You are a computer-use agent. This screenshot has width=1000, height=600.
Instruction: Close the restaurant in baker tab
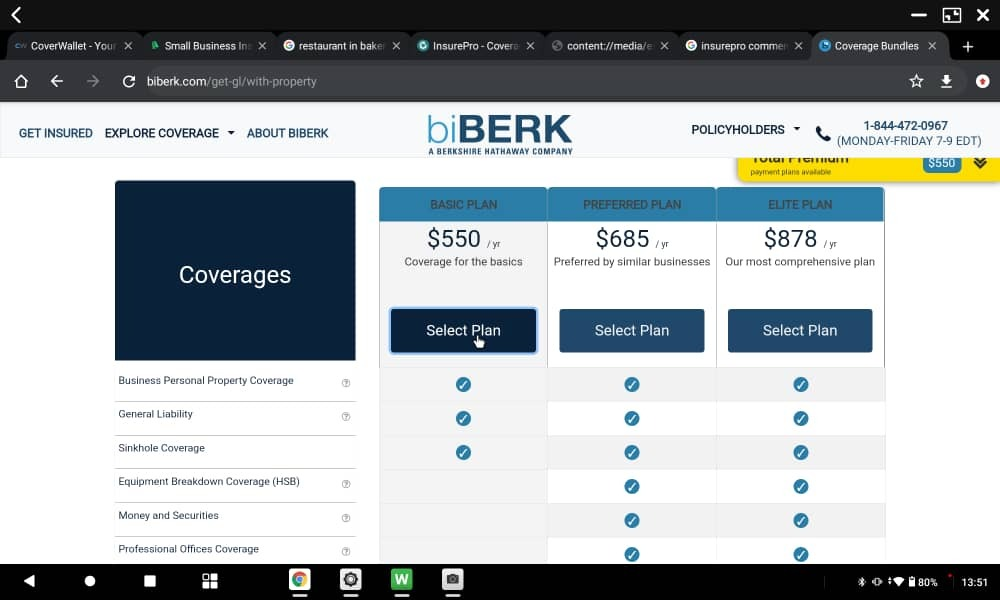(x=396, y=46)
